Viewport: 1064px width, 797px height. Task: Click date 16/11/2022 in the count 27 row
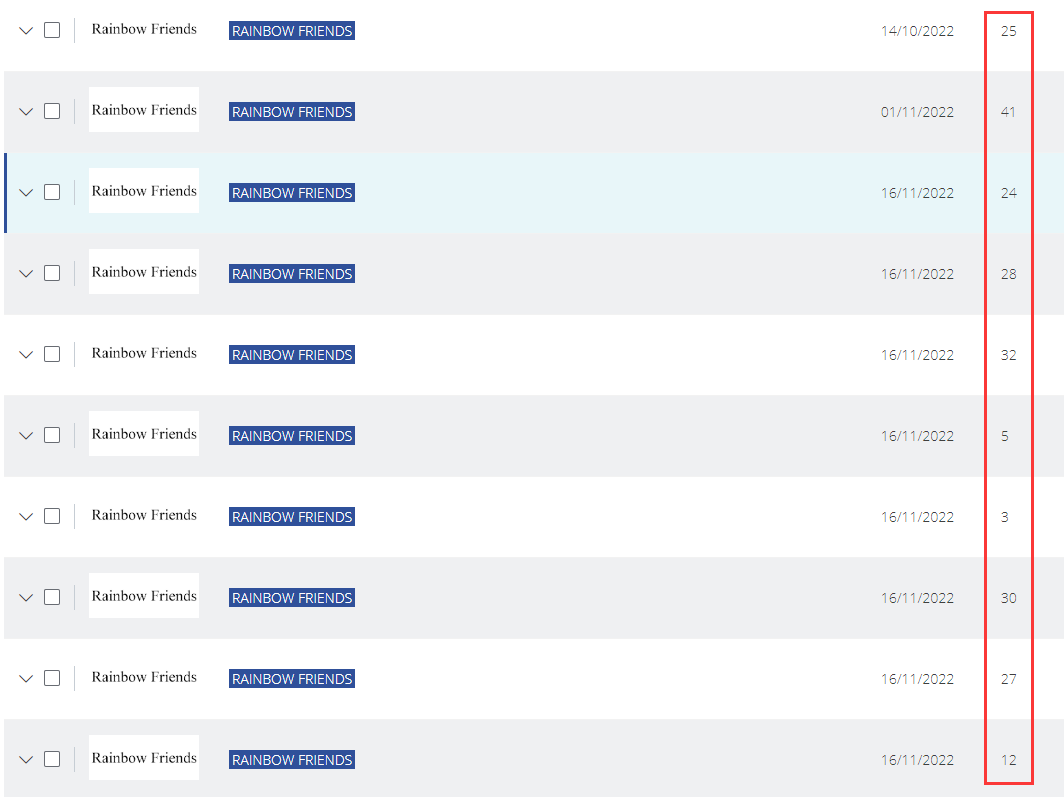tap(917, 679)
